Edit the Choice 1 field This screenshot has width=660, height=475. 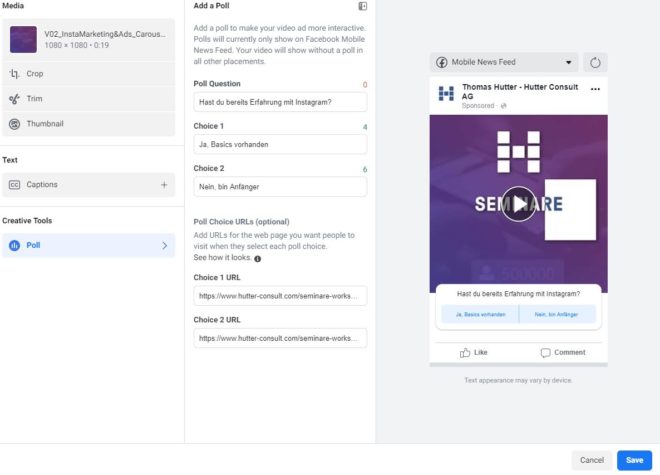[280, 144]
